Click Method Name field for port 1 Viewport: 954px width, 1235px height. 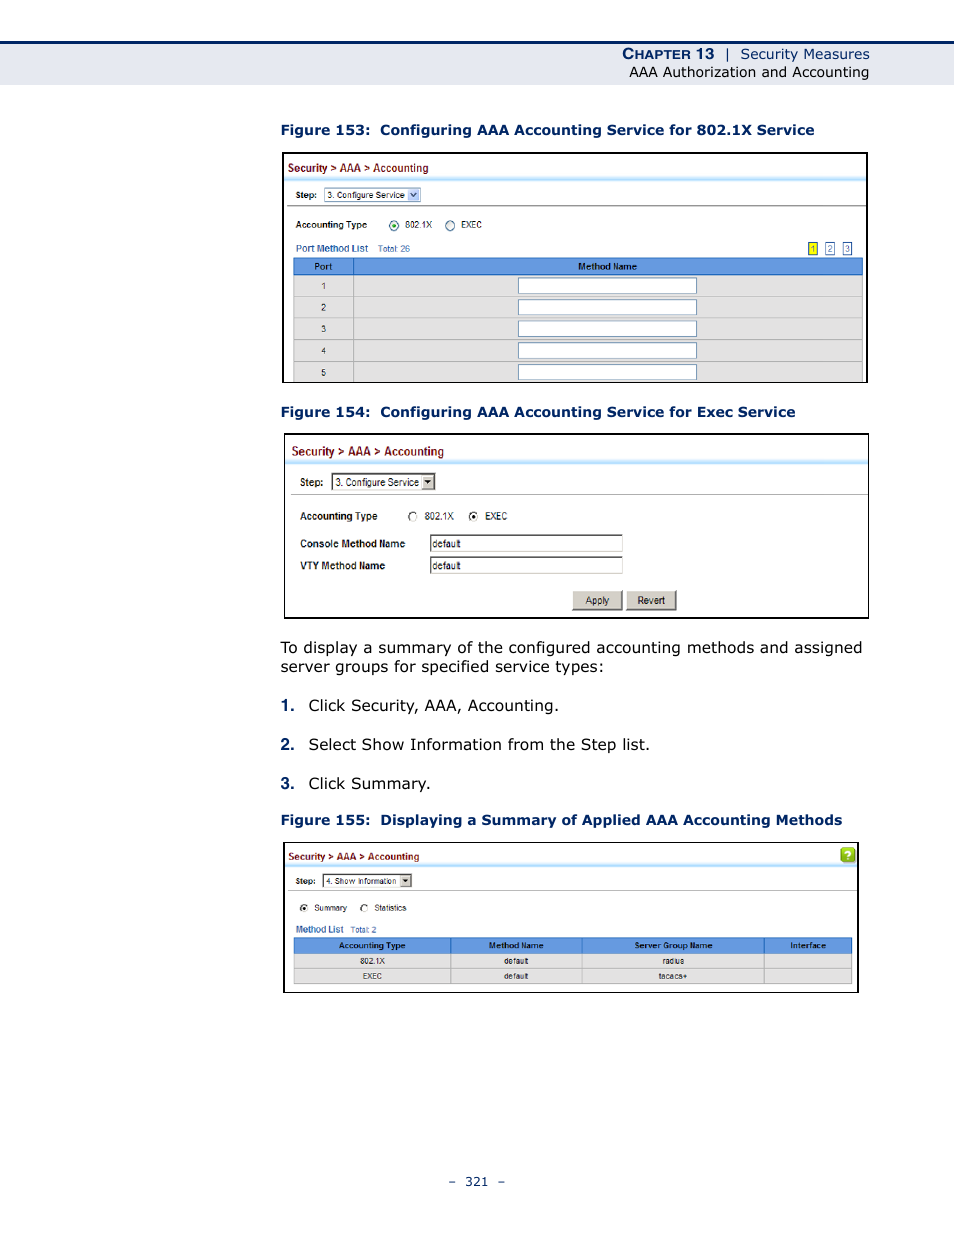coord(607,286)
